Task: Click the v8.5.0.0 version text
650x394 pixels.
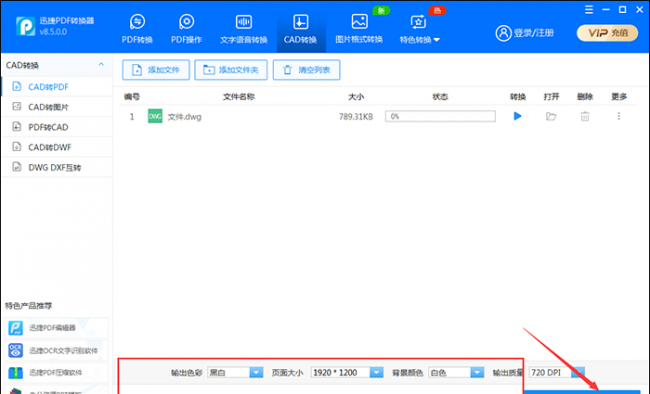Action: click(53, 32)
